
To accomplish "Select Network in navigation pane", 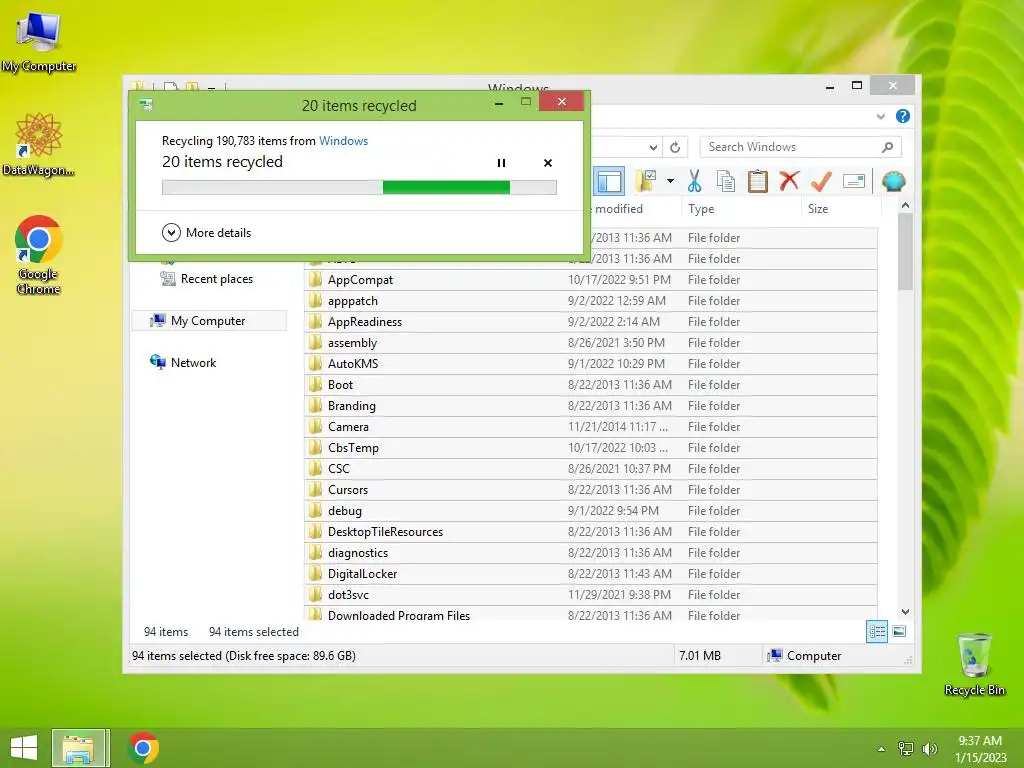I will click(x=183, y=362).
